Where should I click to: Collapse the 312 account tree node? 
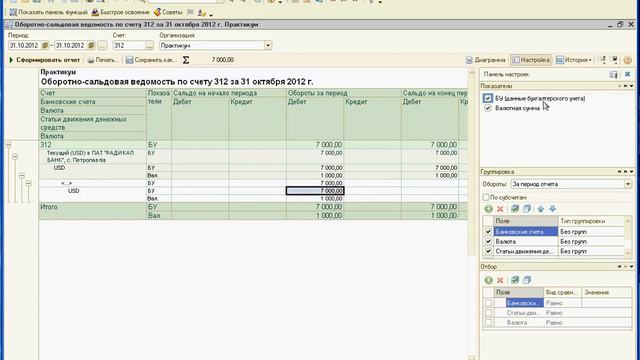click(x=9, y=144)
